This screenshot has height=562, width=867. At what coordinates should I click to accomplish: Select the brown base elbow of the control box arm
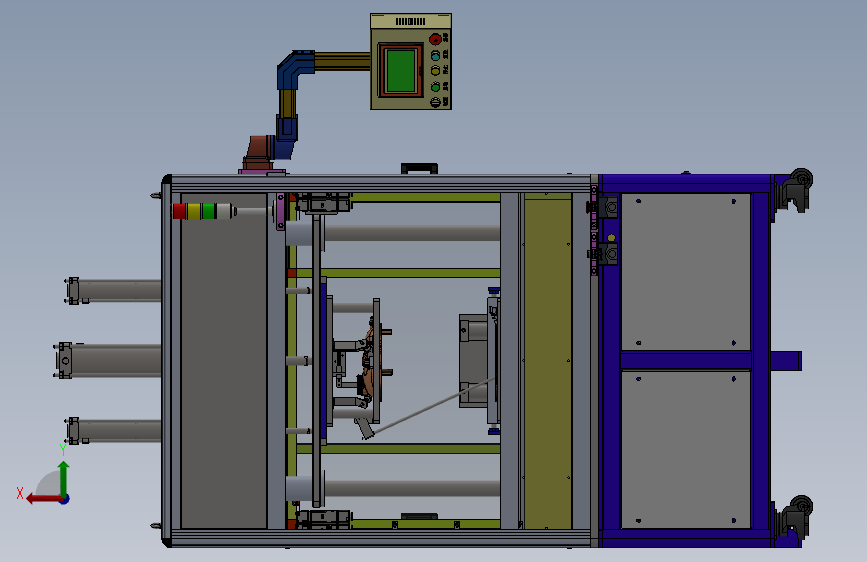coord(258,151)
